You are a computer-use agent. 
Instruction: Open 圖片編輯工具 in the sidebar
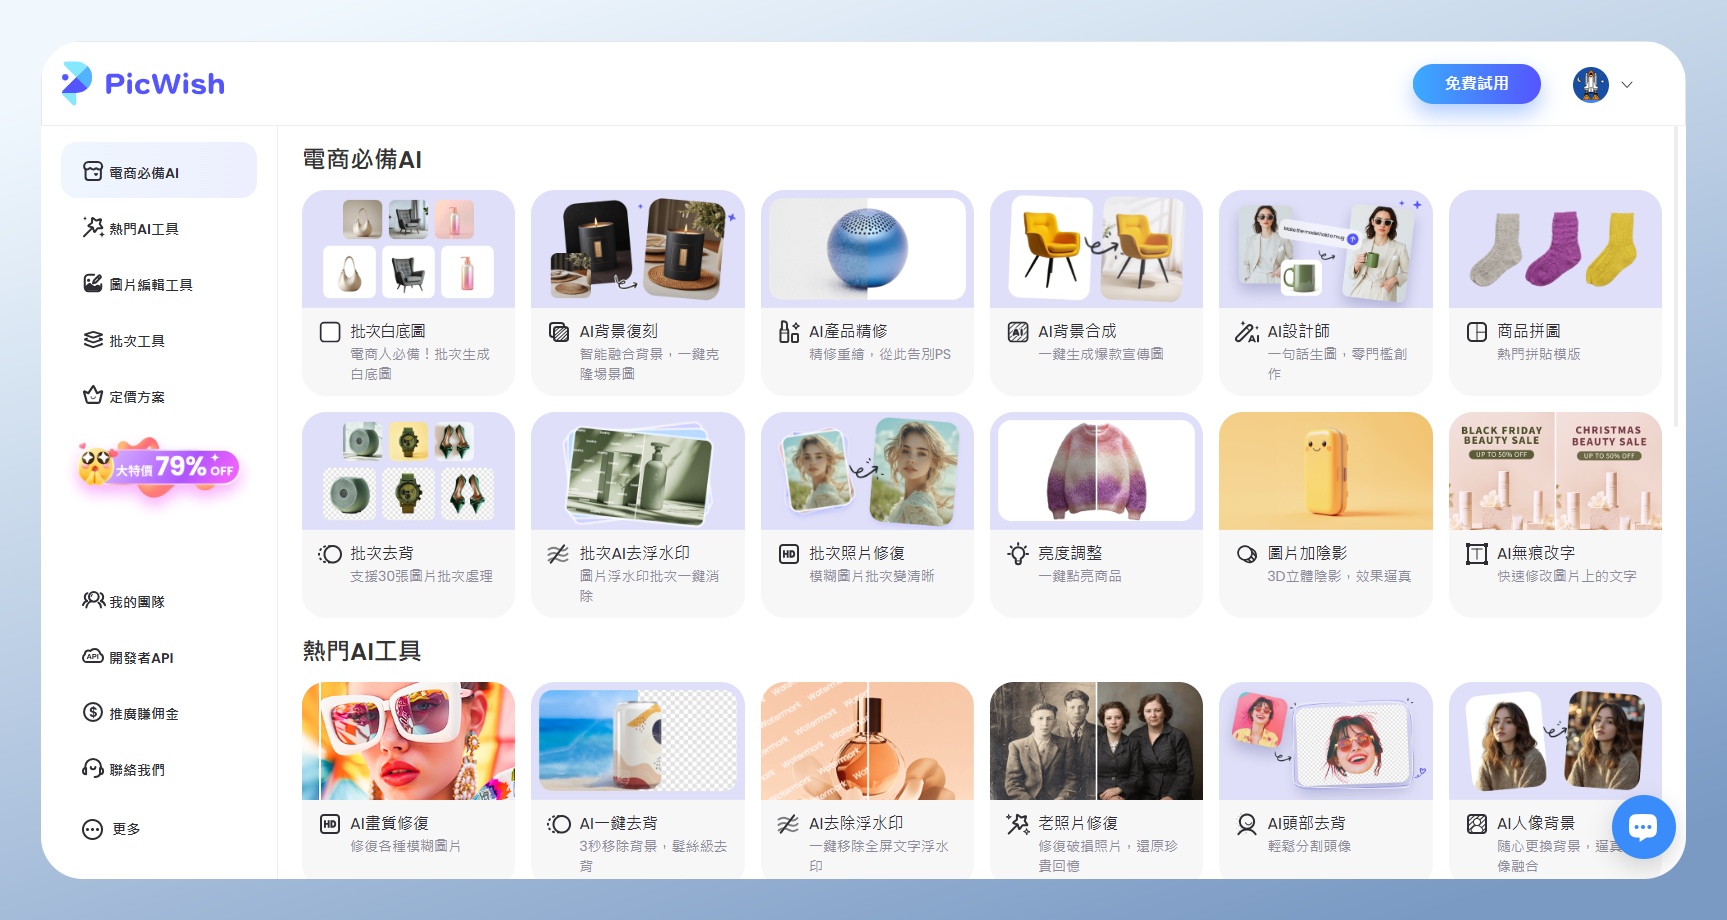point(138,285)
